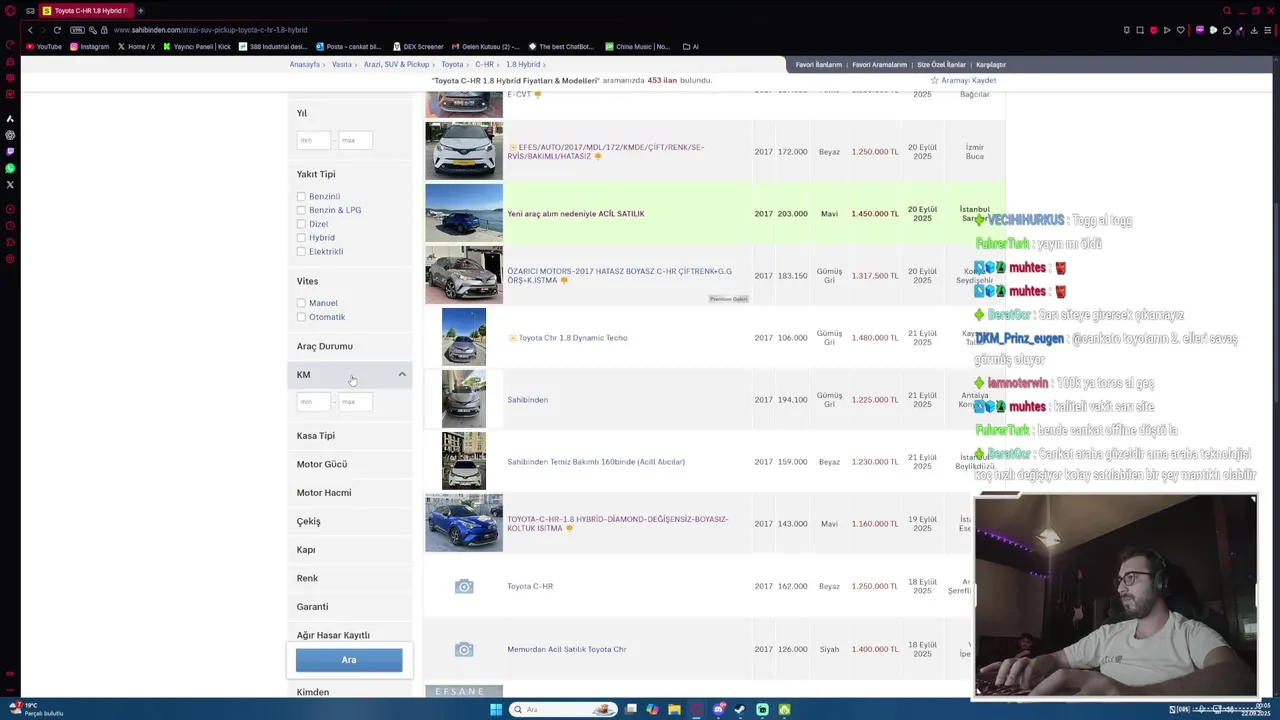This screenshot has width=1280, height=720.
Task: Open Instagram bookmark
Action: point(89,47)
